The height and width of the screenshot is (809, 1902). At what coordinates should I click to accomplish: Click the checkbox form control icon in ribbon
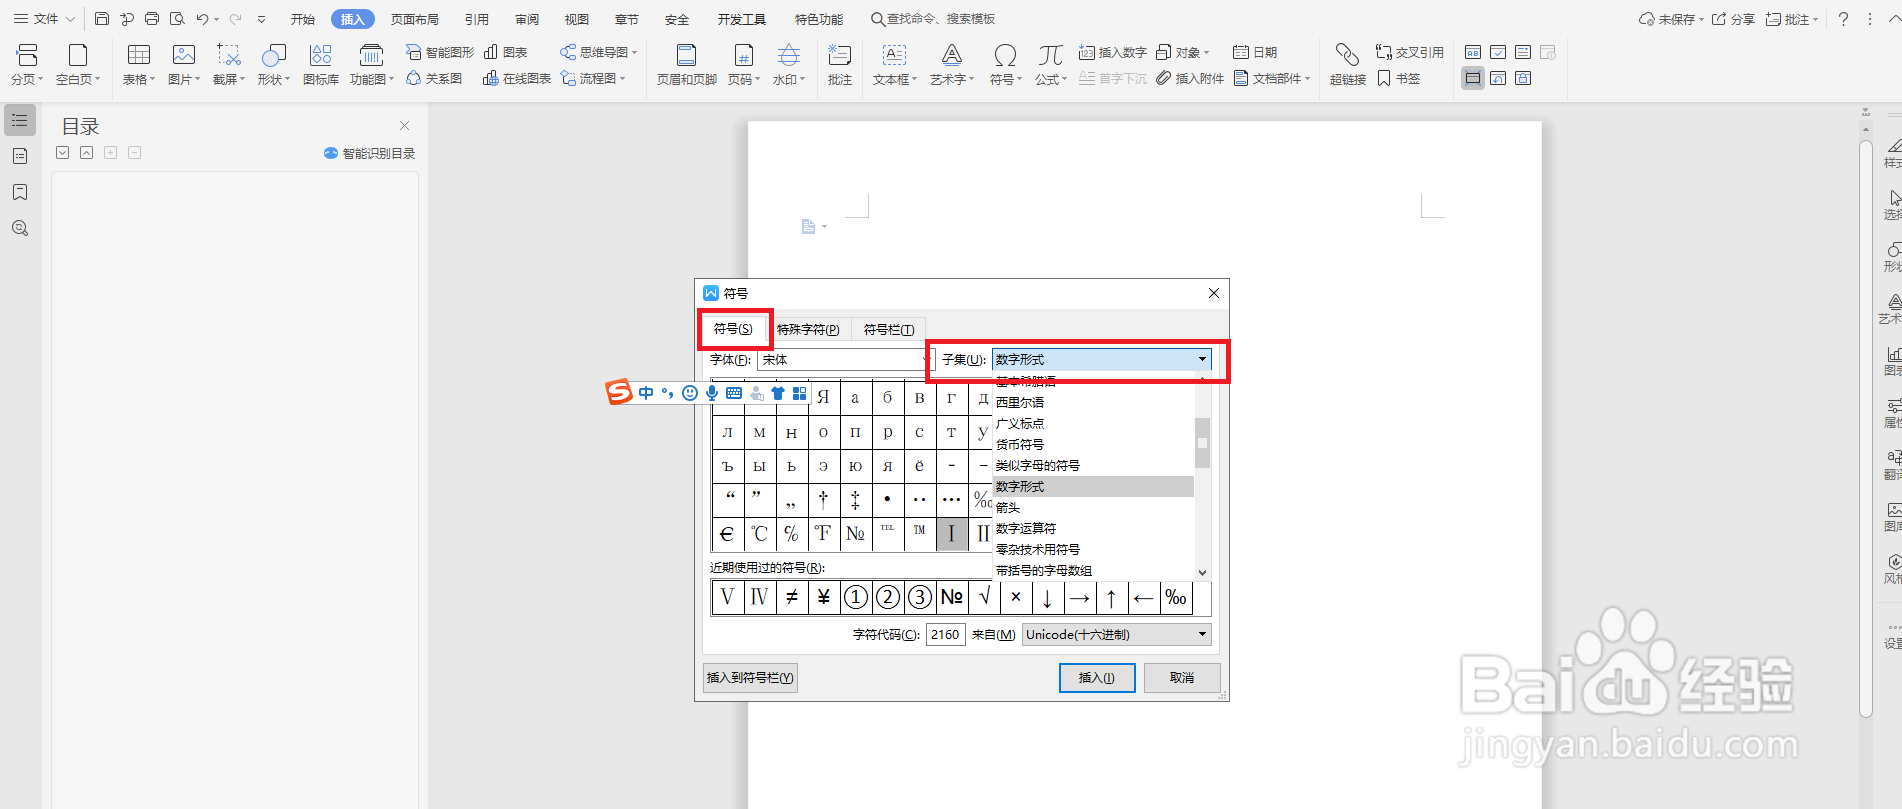pos(1498,52)
